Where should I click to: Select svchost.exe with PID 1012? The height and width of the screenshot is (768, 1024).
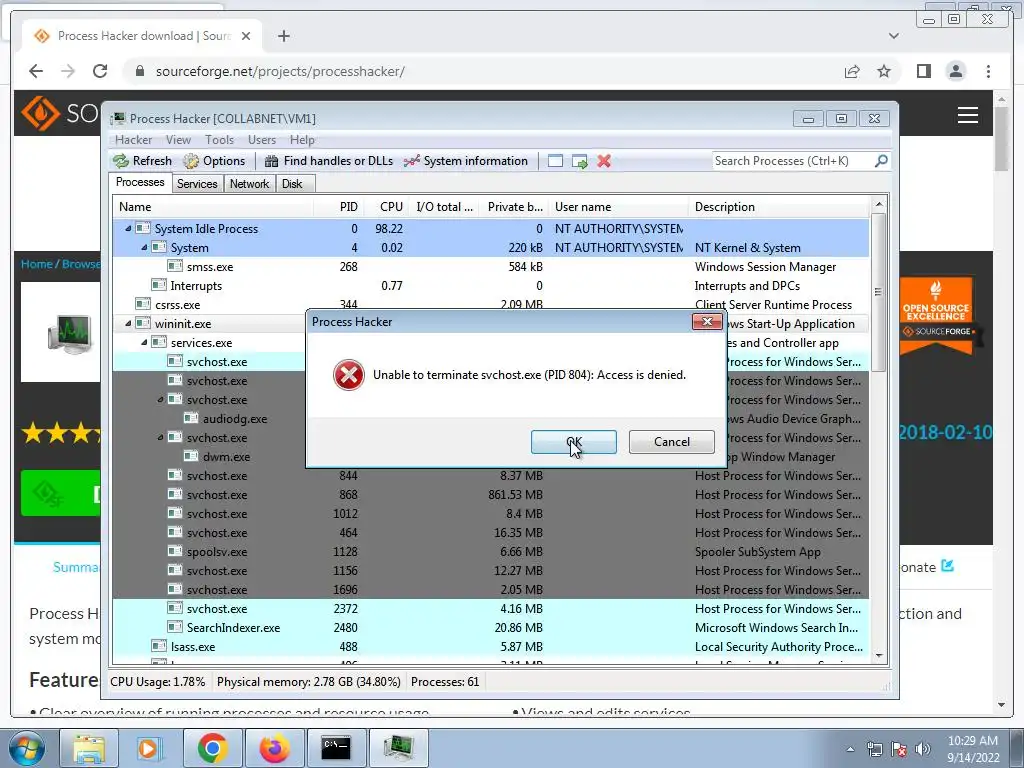490,514
